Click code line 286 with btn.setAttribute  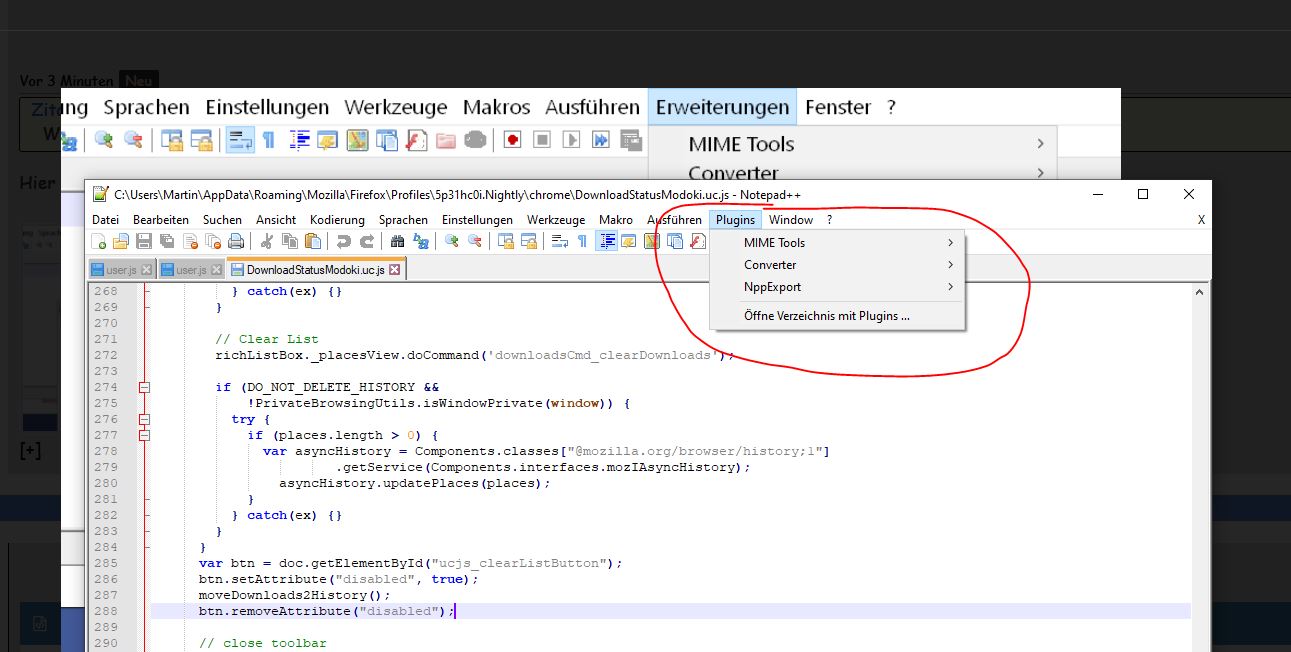pos(338,579)
